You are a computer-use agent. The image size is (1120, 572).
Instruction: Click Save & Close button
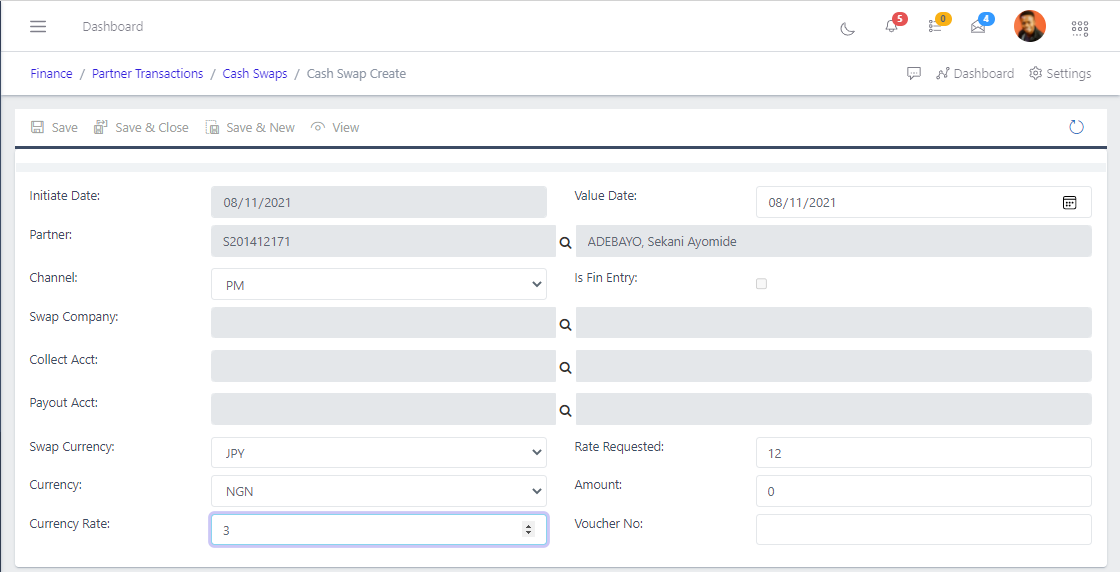click(141, 127)
